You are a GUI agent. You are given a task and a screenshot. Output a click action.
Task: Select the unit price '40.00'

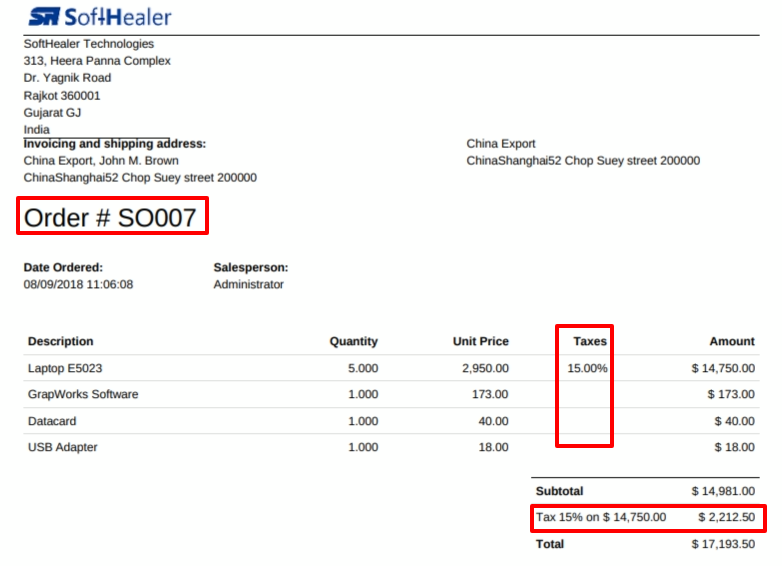point(494,421)
